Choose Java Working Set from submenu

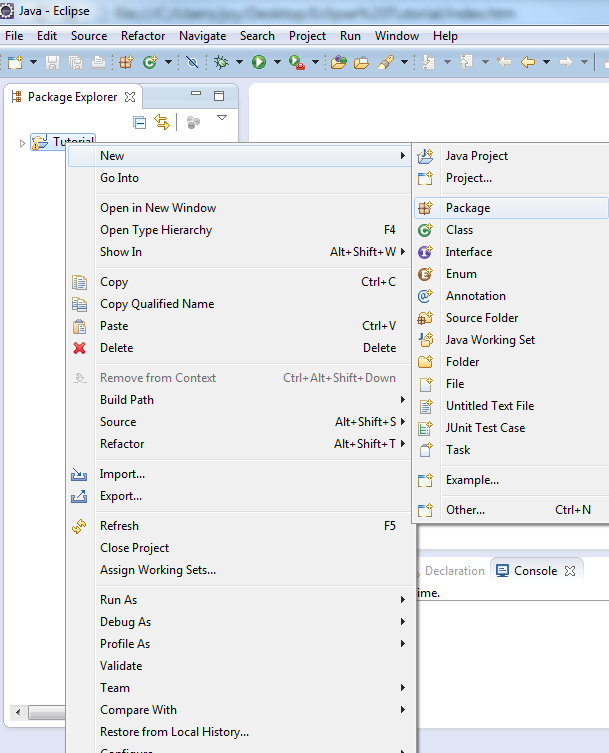click(511, 340)
